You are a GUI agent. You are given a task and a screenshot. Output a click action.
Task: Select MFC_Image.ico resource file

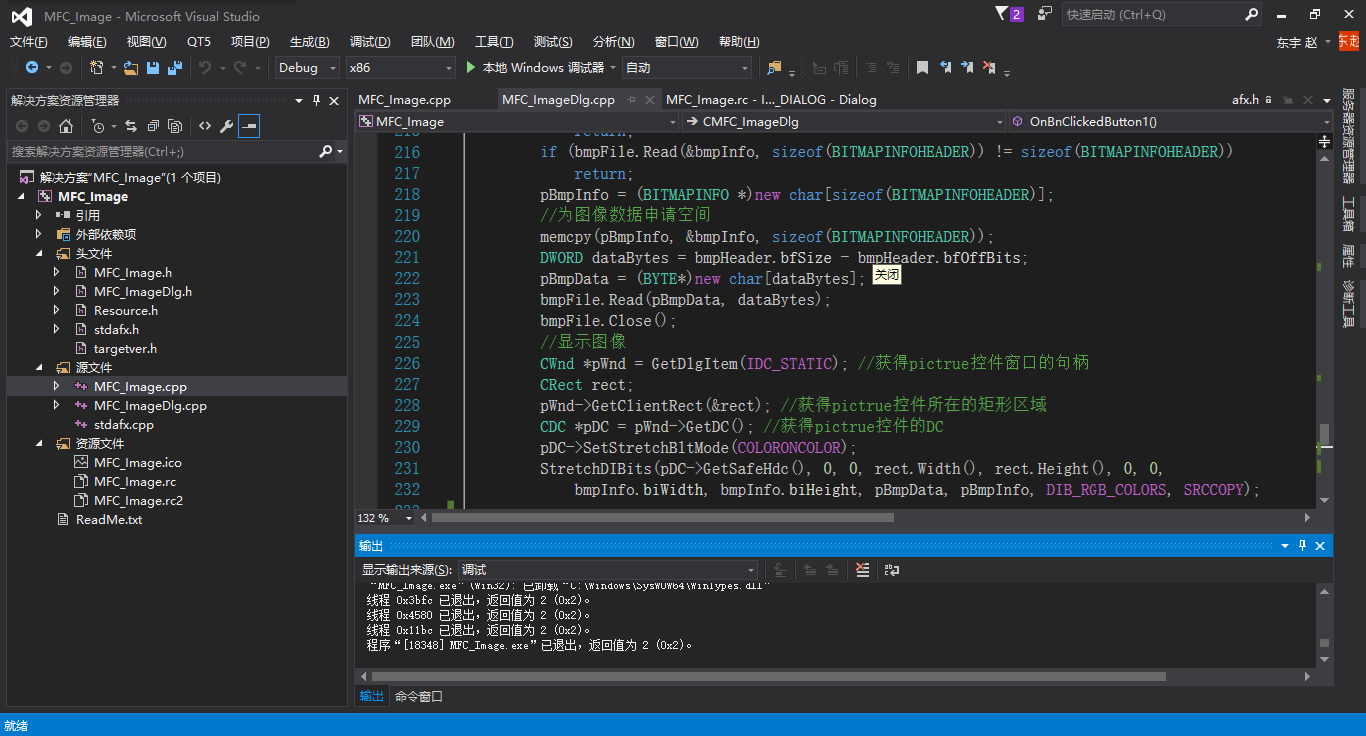138,462
